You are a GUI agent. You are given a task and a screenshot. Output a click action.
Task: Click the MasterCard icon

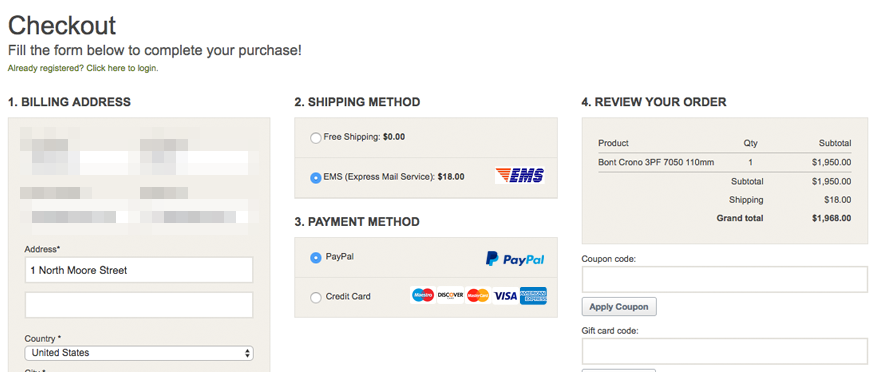point(478,295)
